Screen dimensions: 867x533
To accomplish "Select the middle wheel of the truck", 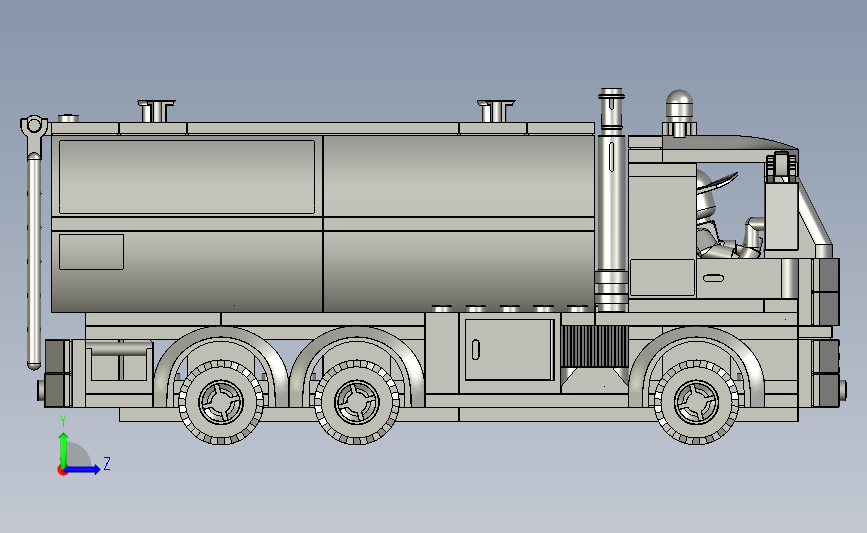I will (x=357, y=402).
